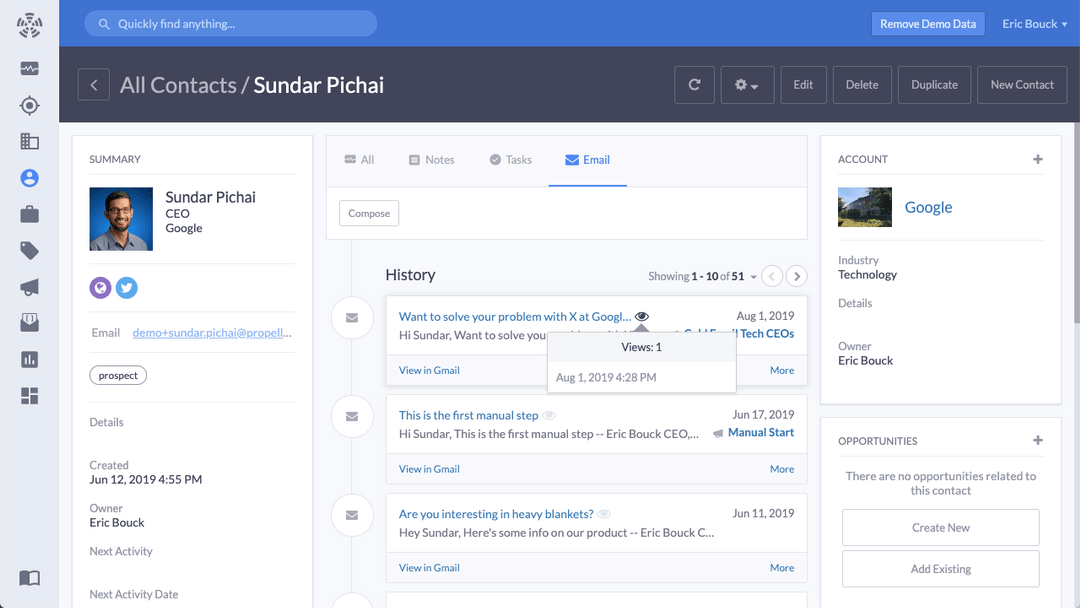The width and height of the screenshot is (1080, 608).
Task: Open Reports via the bar chart sidebar icon
Action: pyautogui.click(x=29, y=359)
